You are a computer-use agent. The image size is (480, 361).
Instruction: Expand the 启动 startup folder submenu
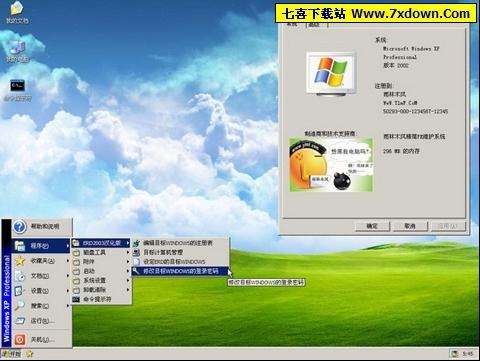tap(101, 271)
